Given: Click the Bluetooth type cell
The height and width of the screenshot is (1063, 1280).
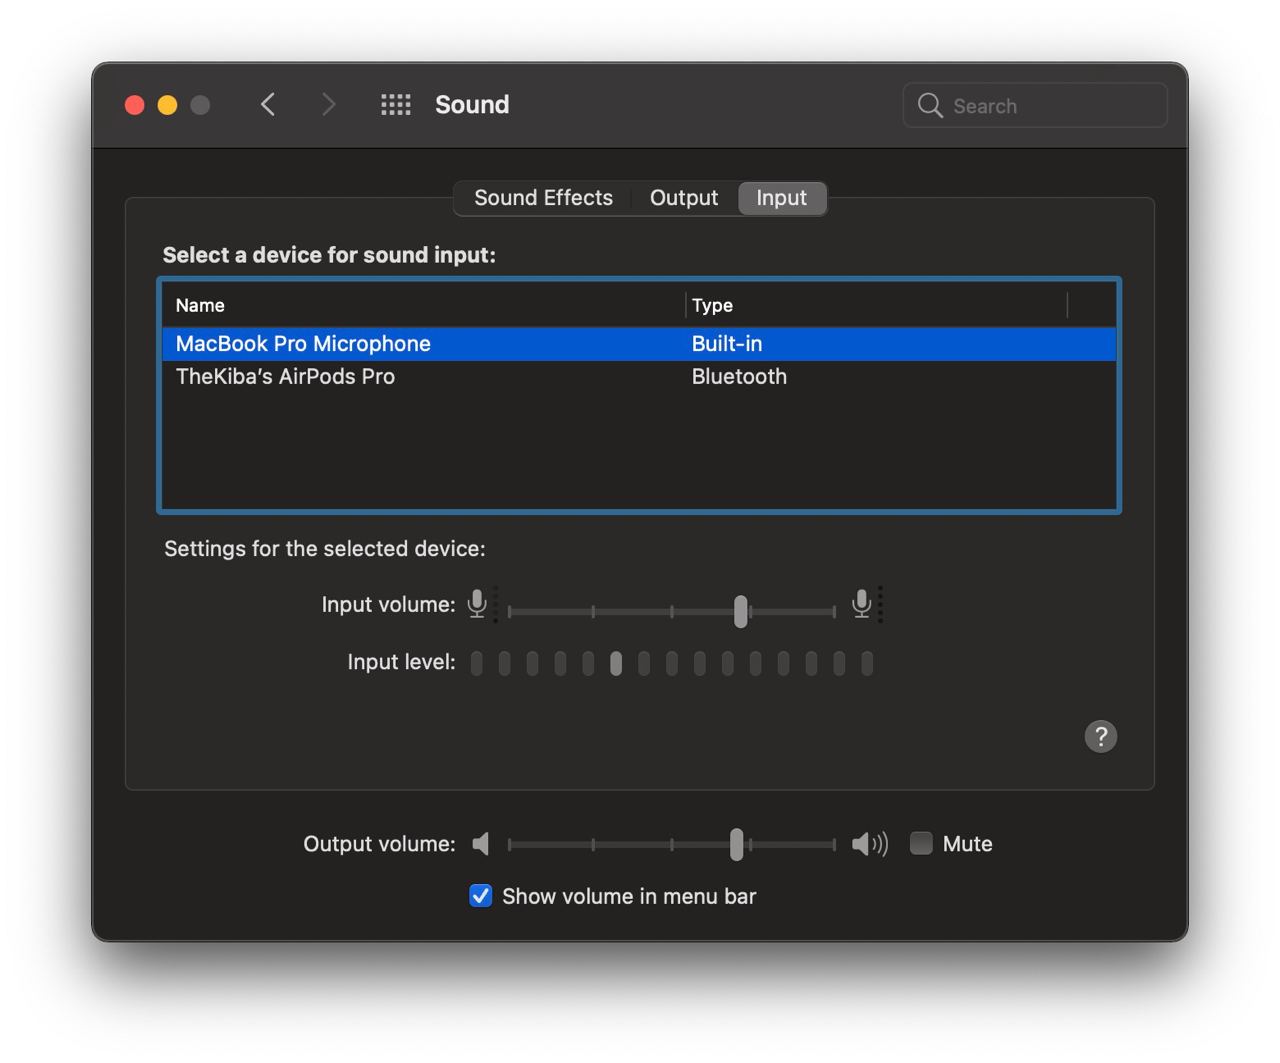Looking at the screenshot, I should (x=739, y=377).
